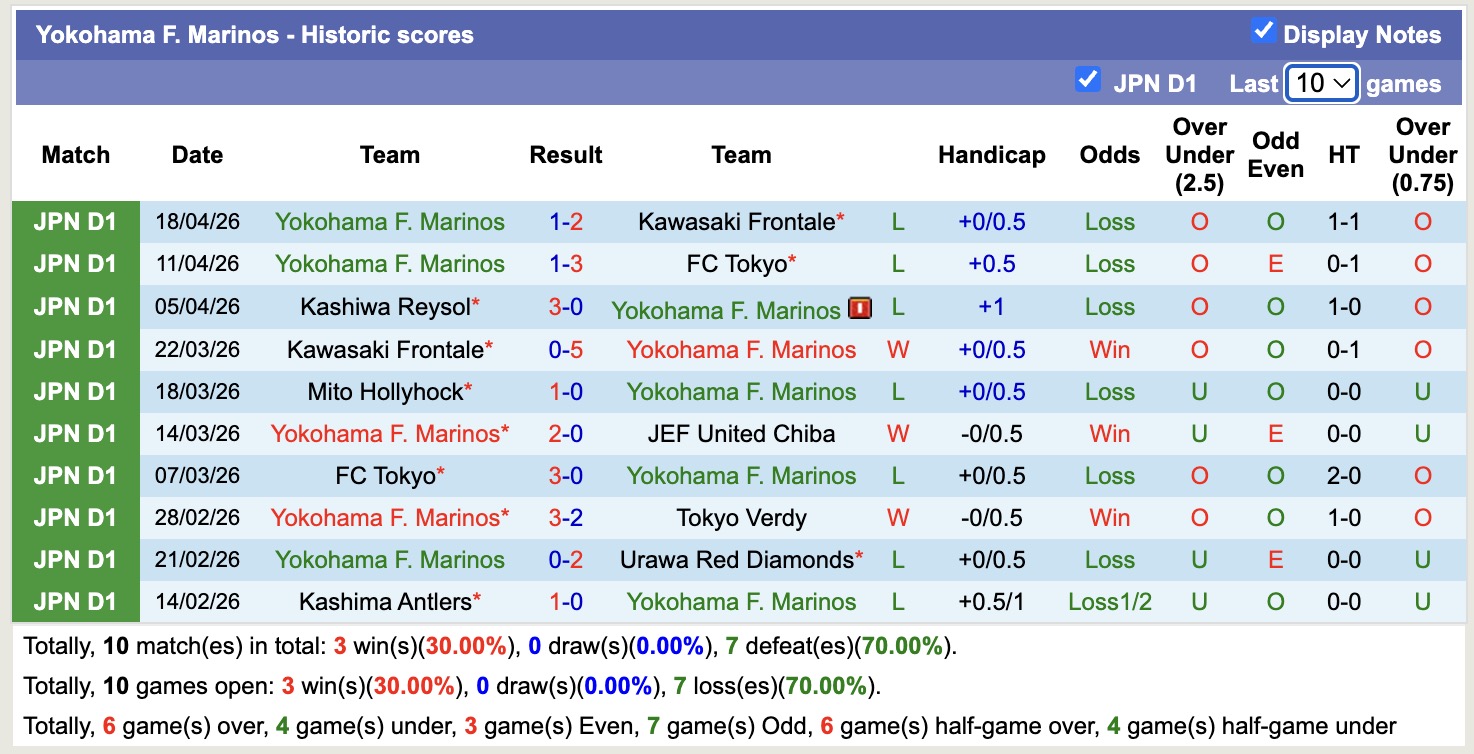Sort the table by the Date column header
1474x754 pixels.
tap(196, 155)
